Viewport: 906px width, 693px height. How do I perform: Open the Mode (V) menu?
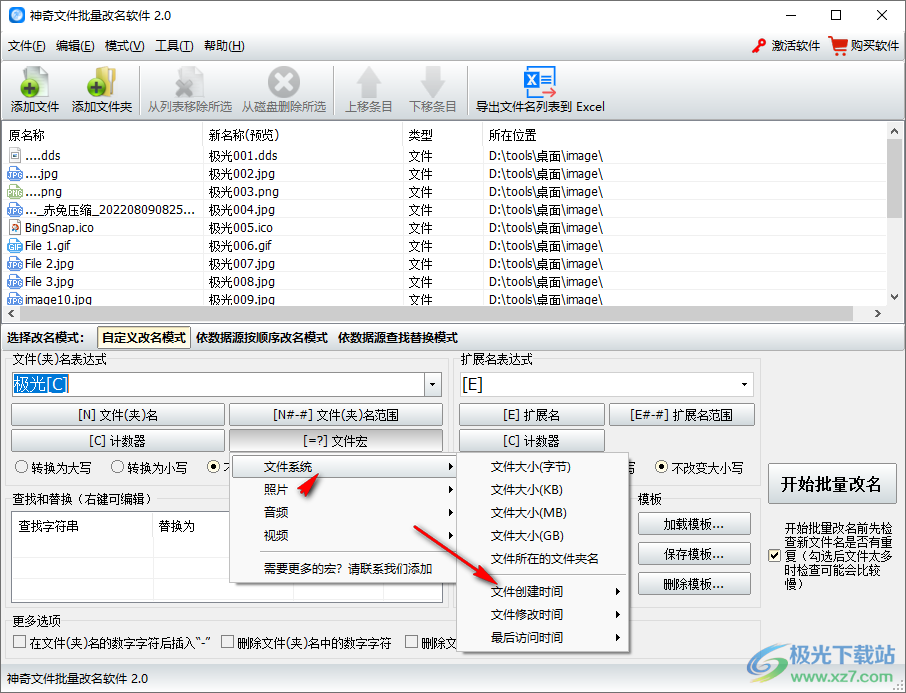click(x=124, y=46)
